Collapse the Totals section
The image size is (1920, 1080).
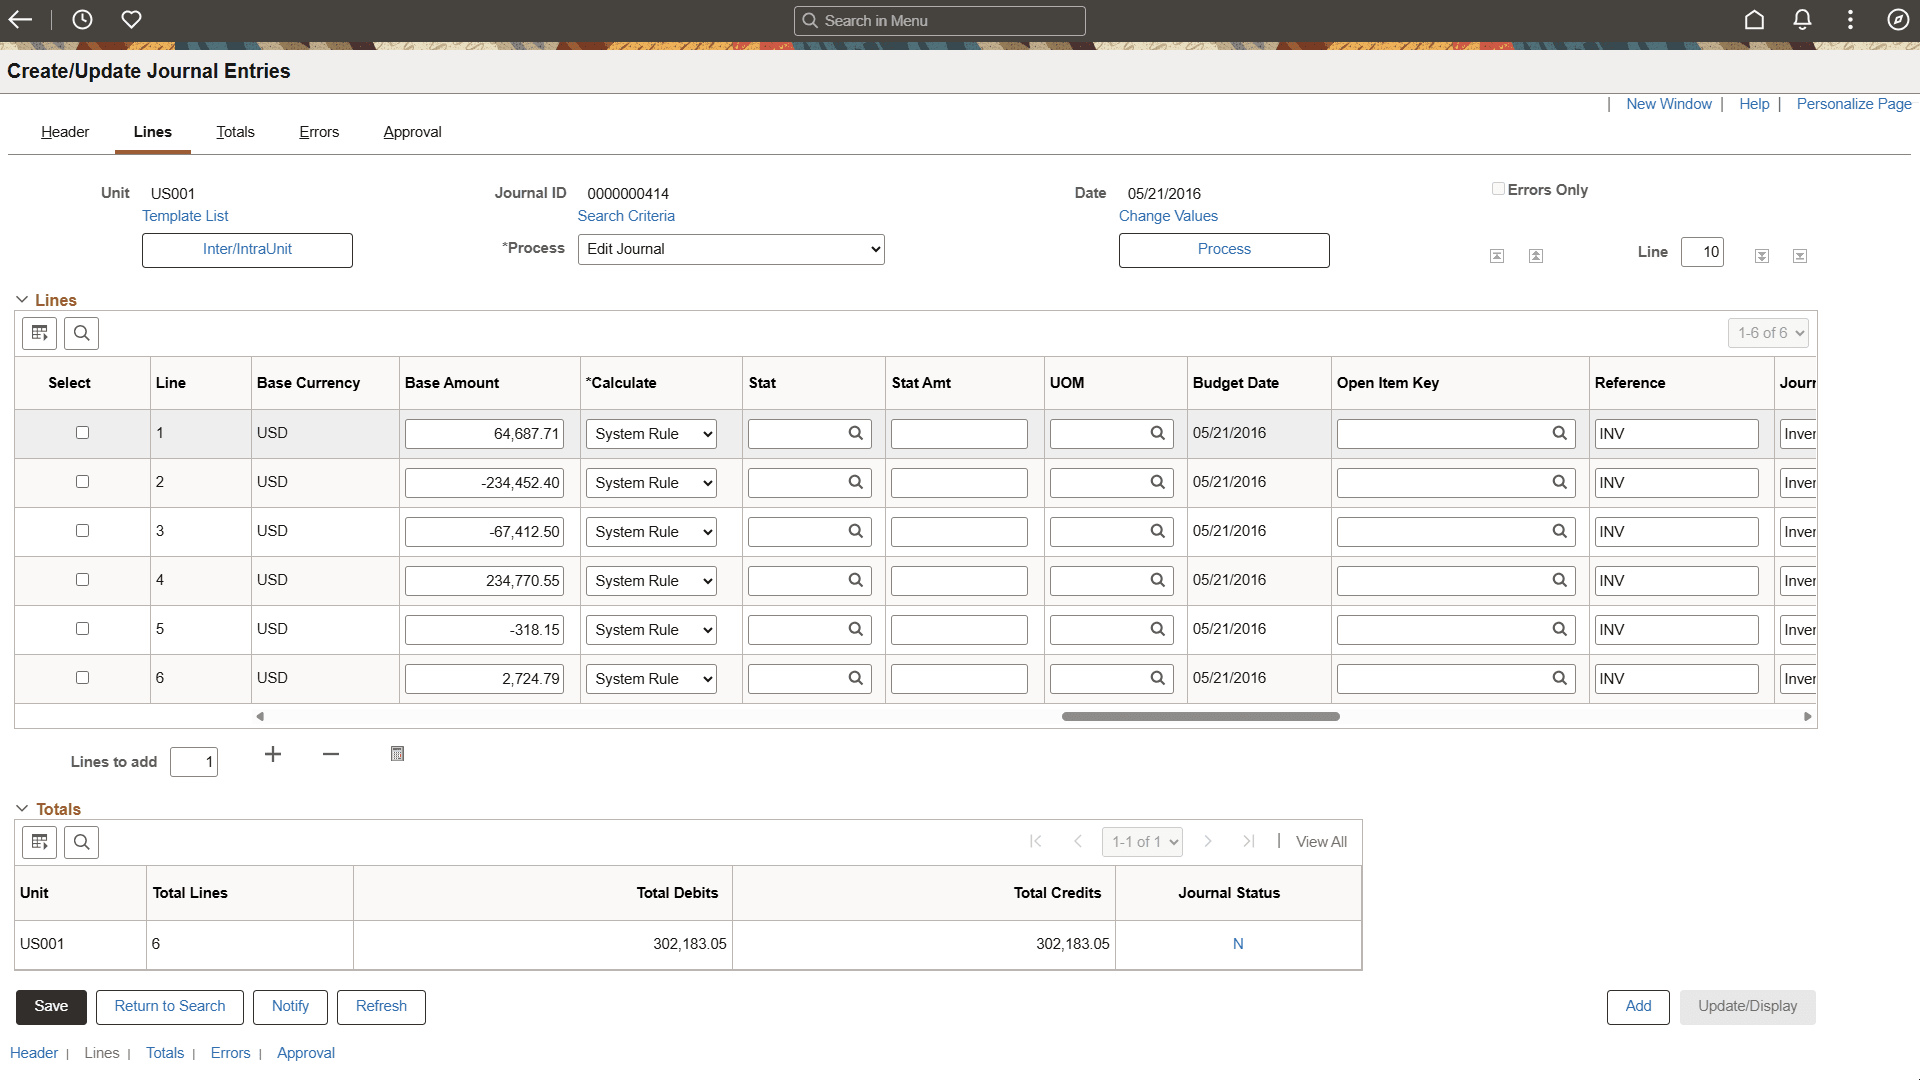point(22,809)
